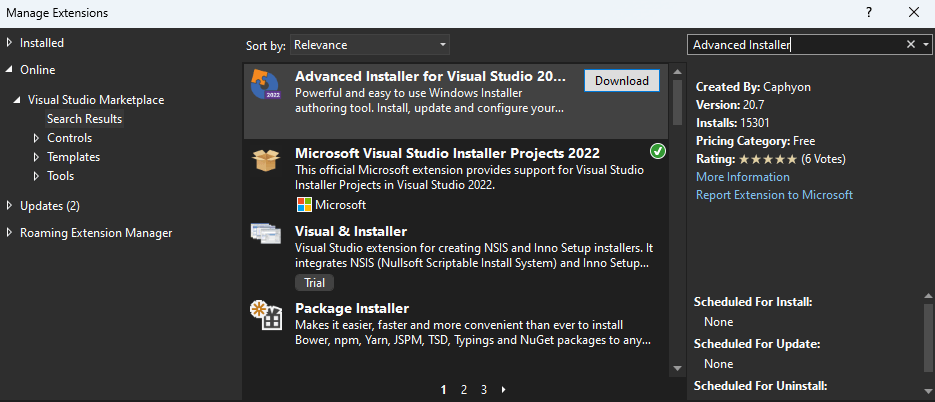The image size is (935, 402).
Task: Click the Created By: Caphyon text
Action: 753,87
